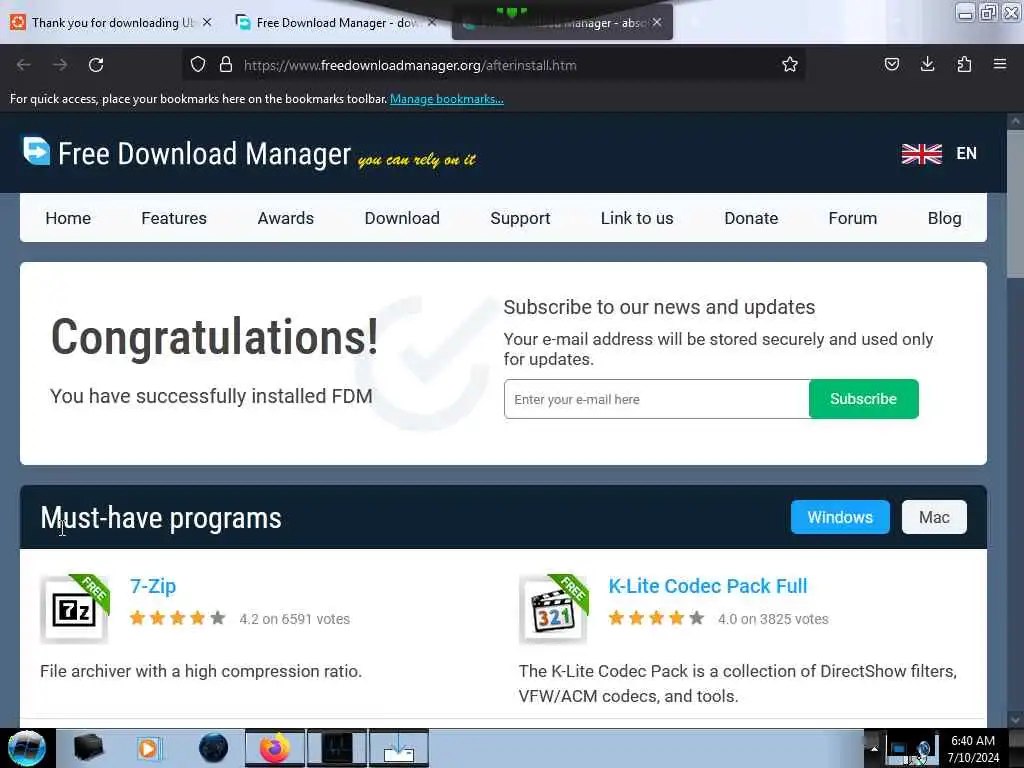Bookmark this page with the star icon
This screenshot has height=768, width=1024.
pos(790,65)
